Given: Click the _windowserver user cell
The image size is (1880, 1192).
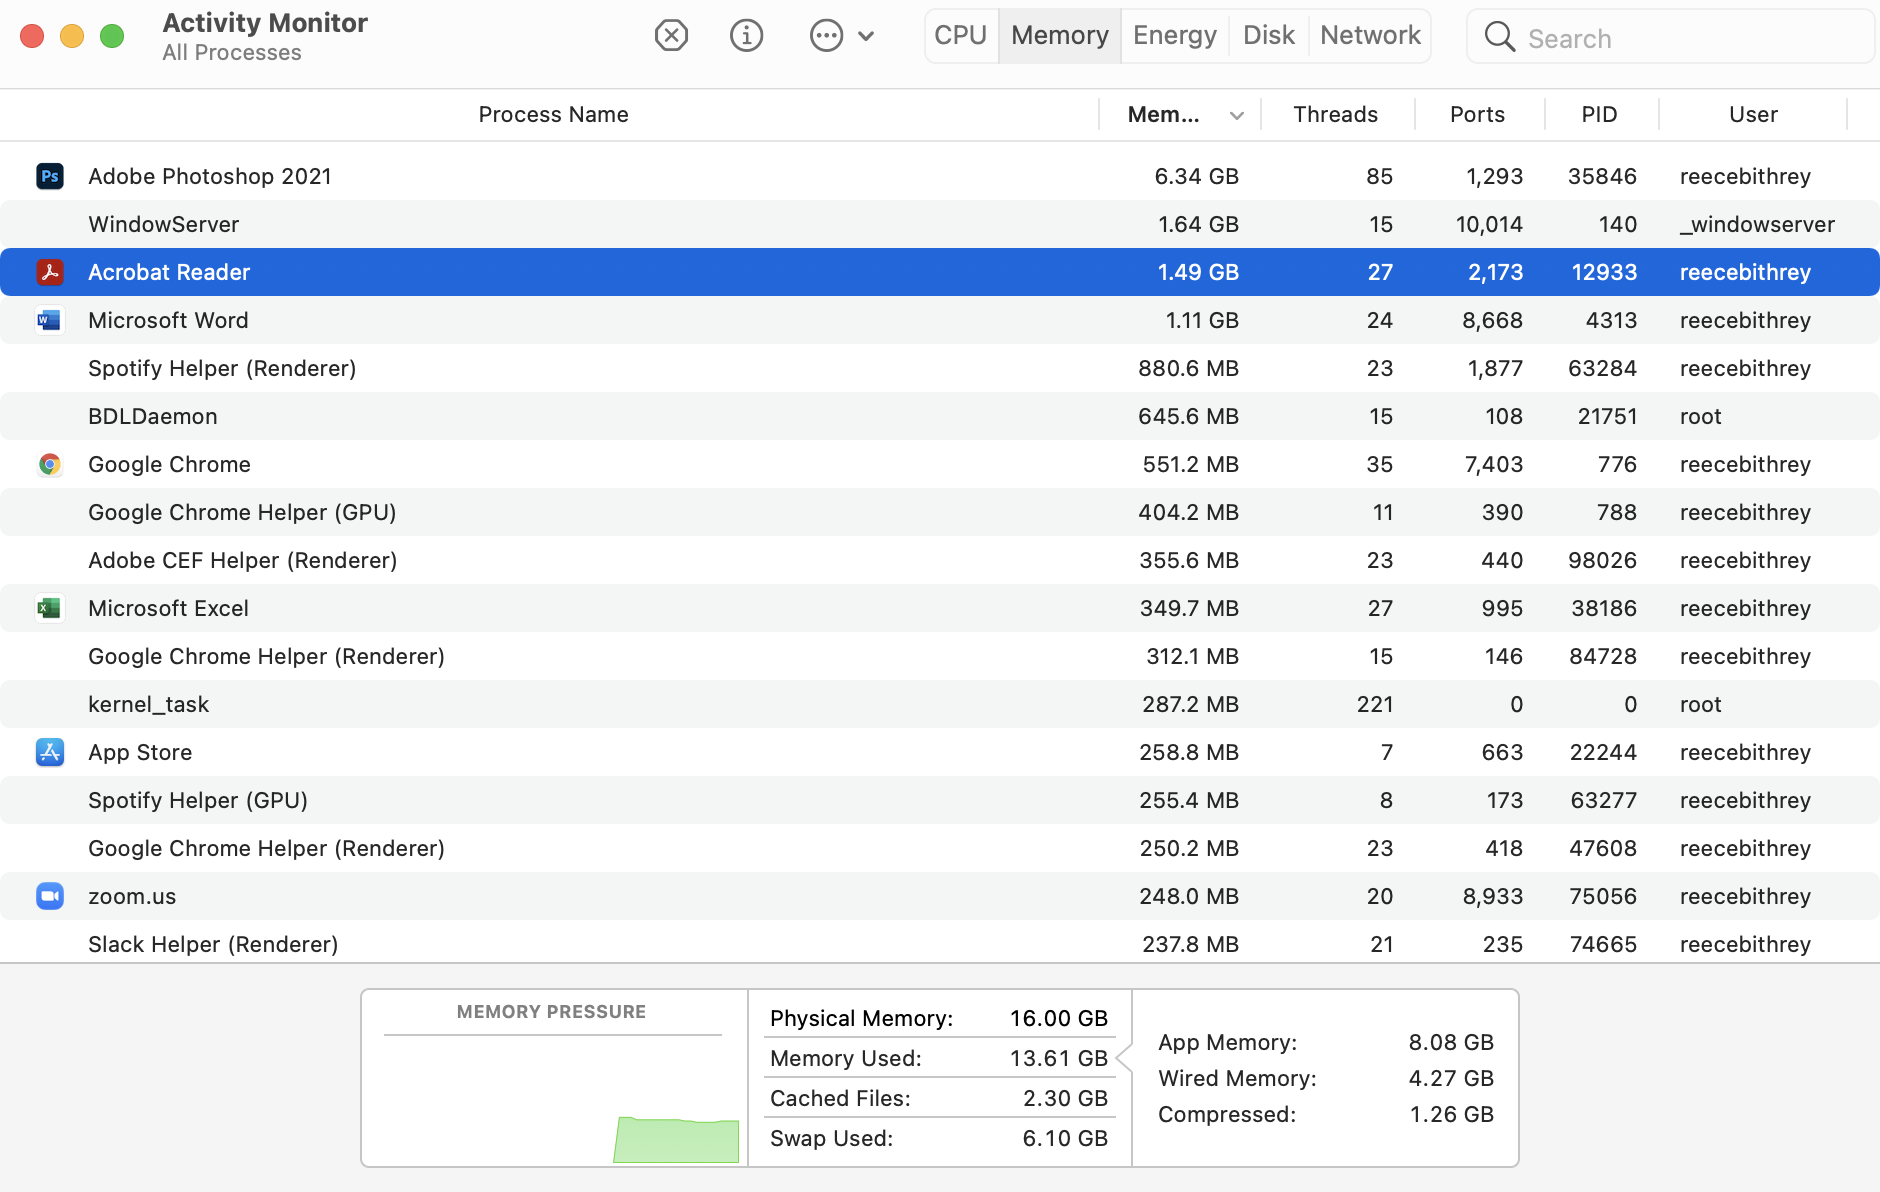Looking at the screenshot, I should (1757, 224).
